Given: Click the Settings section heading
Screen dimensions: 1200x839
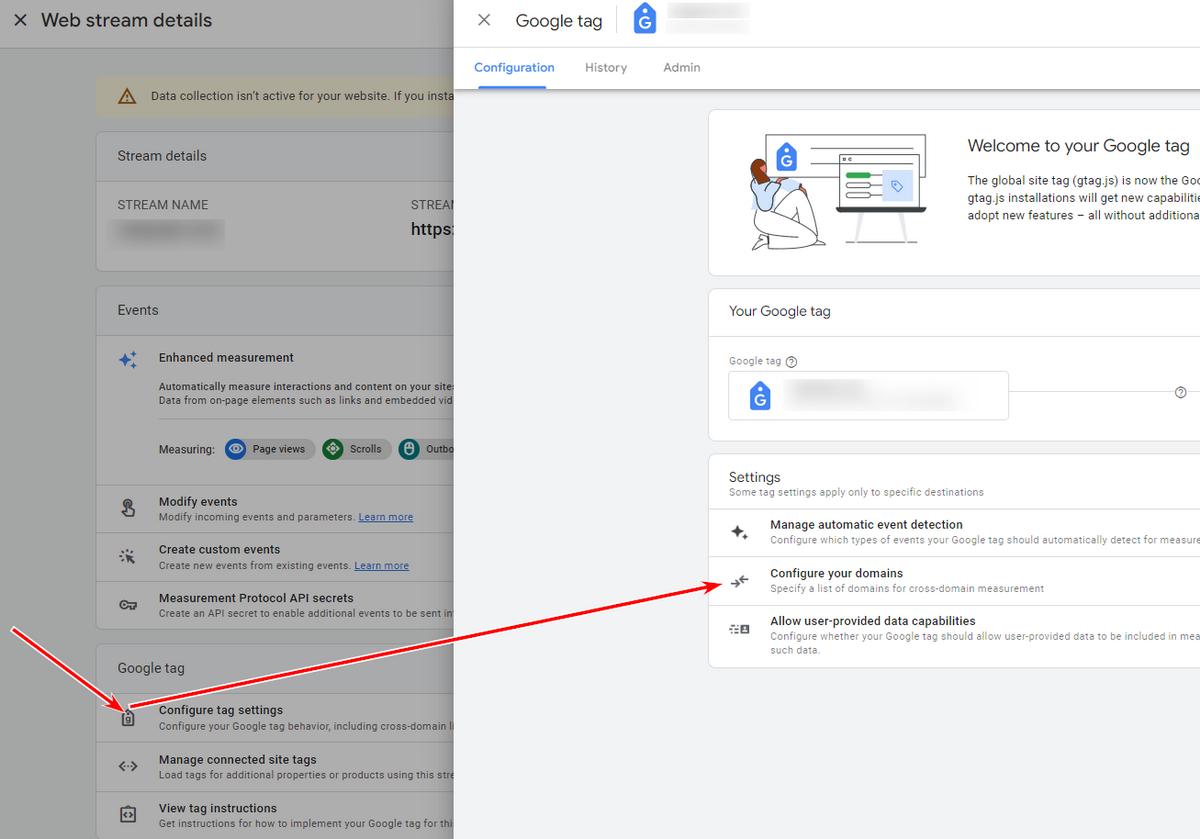Looking at the screenshot, I should [x=755, y=477].
